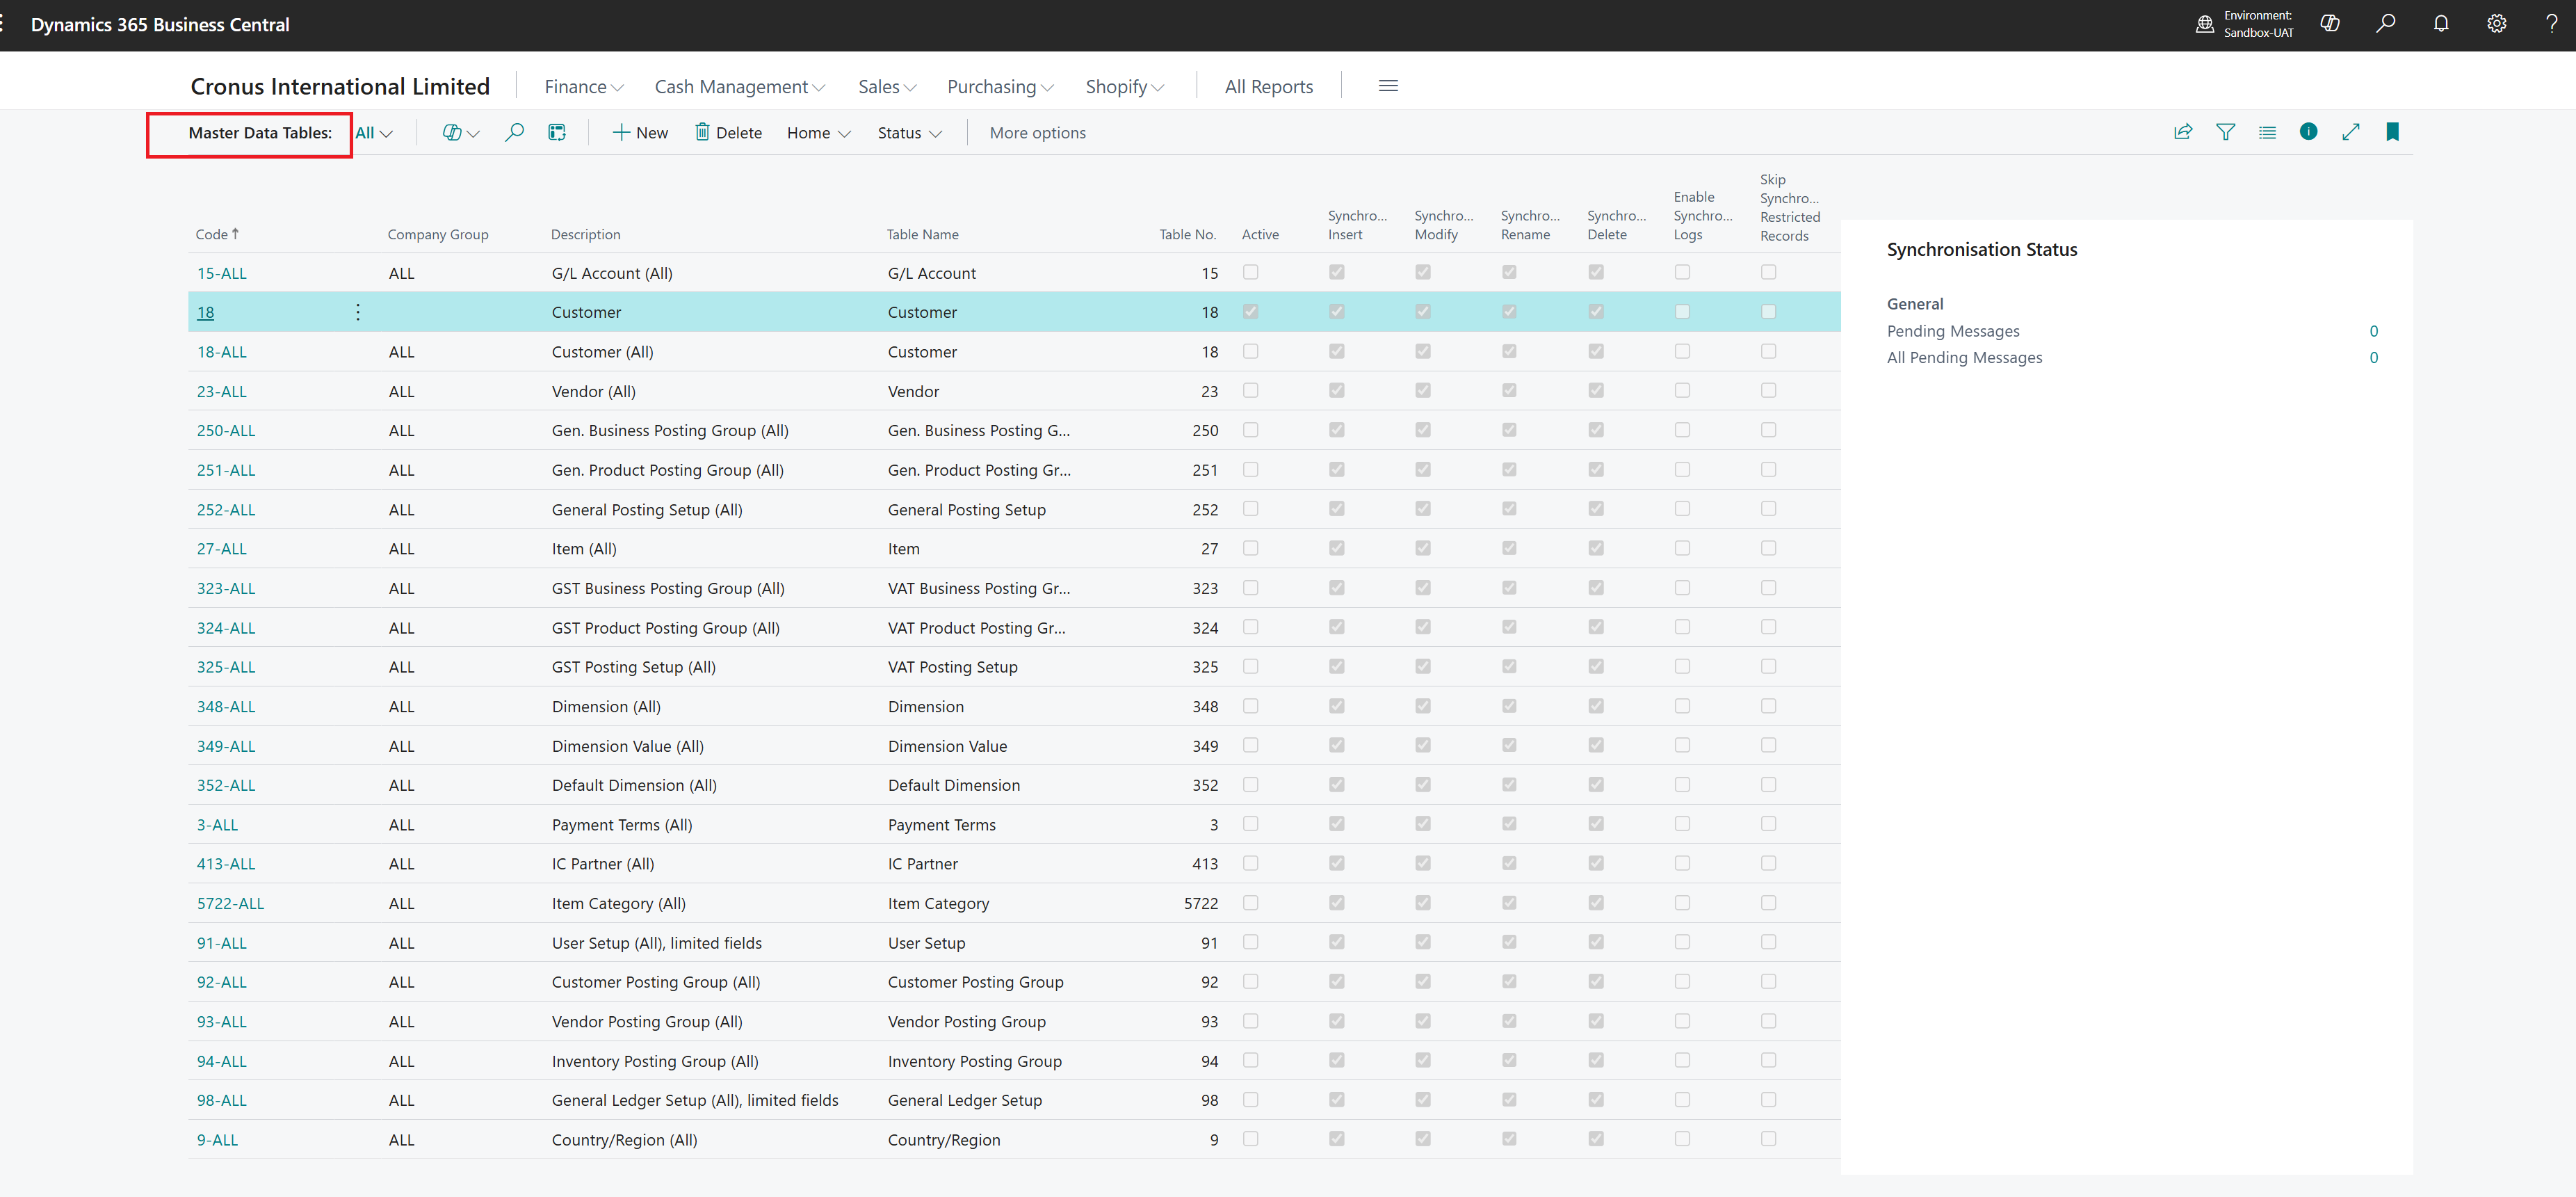Click the Company Group column header
This screenshot has height=1197, width=2576.
click(438, 234)
